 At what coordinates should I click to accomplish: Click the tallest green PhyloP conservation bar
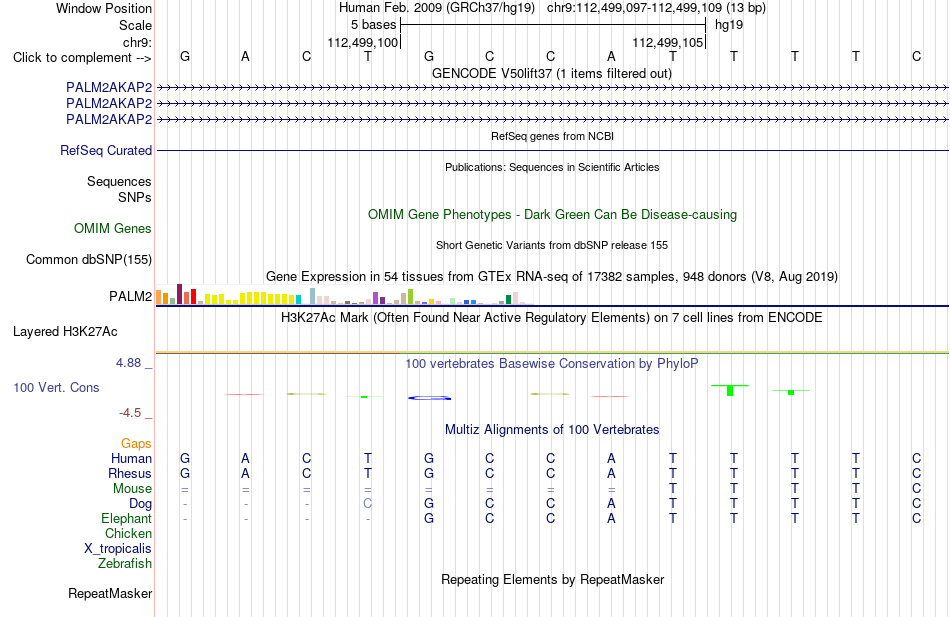click(730, 390)
